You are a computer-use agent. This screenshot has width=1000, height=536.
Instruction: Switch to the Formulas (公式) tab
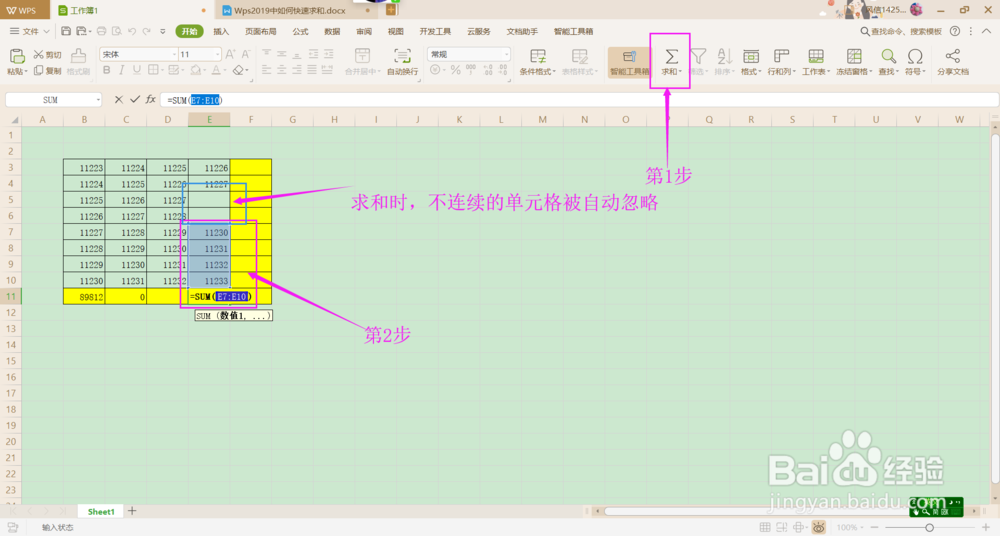click(300, 31)
